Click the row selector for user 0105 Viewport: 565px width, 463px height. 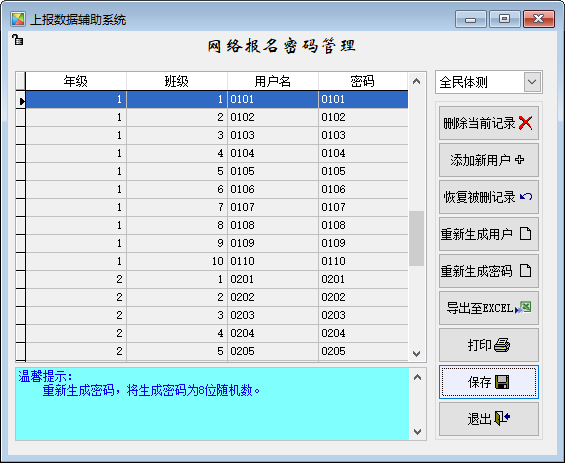click(21, 171)
